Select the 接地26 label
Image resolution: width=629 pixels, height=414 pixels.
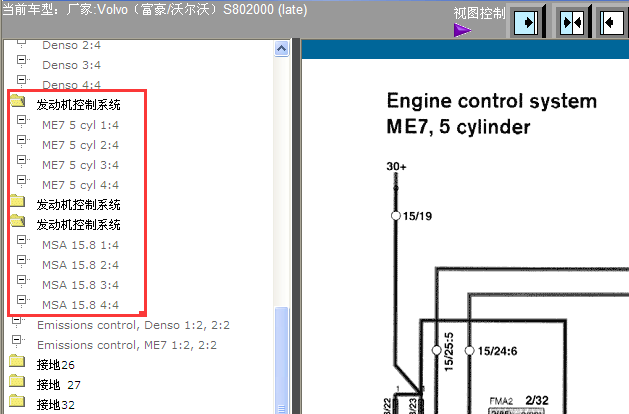pos(55,365)
